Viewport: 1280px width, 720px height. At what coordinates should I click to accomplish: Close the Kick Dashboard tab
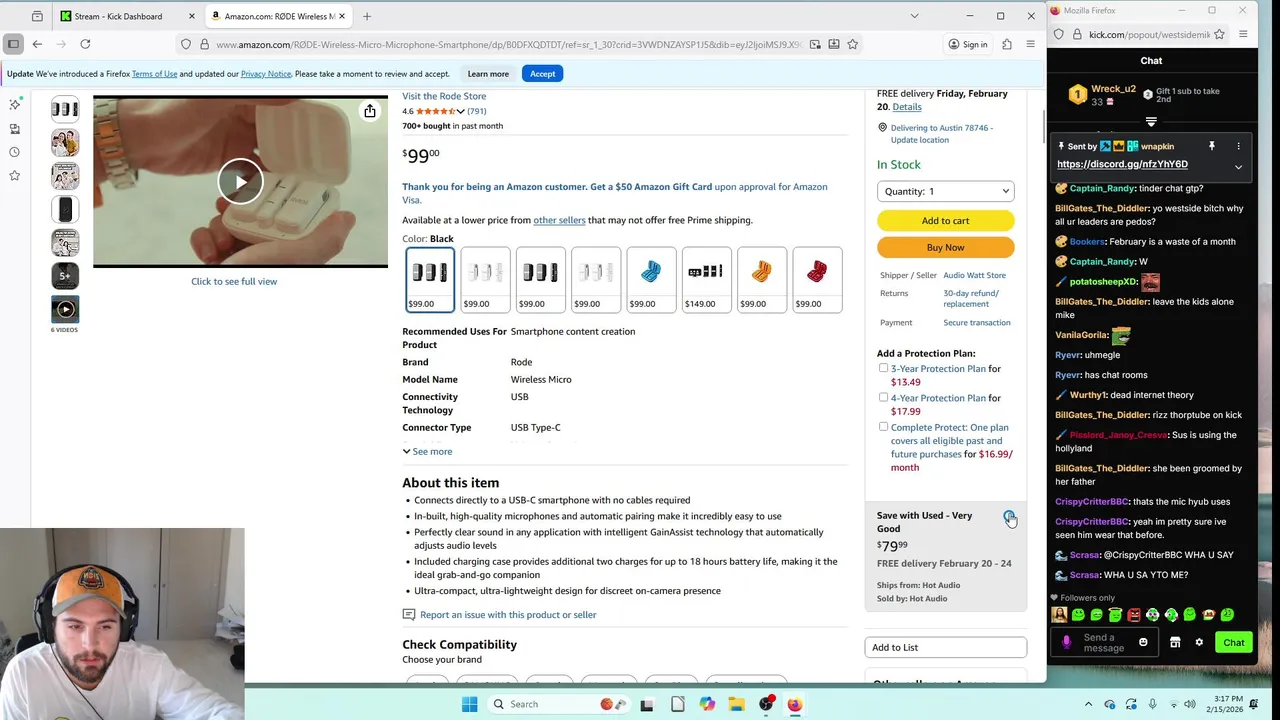point(192,16)
